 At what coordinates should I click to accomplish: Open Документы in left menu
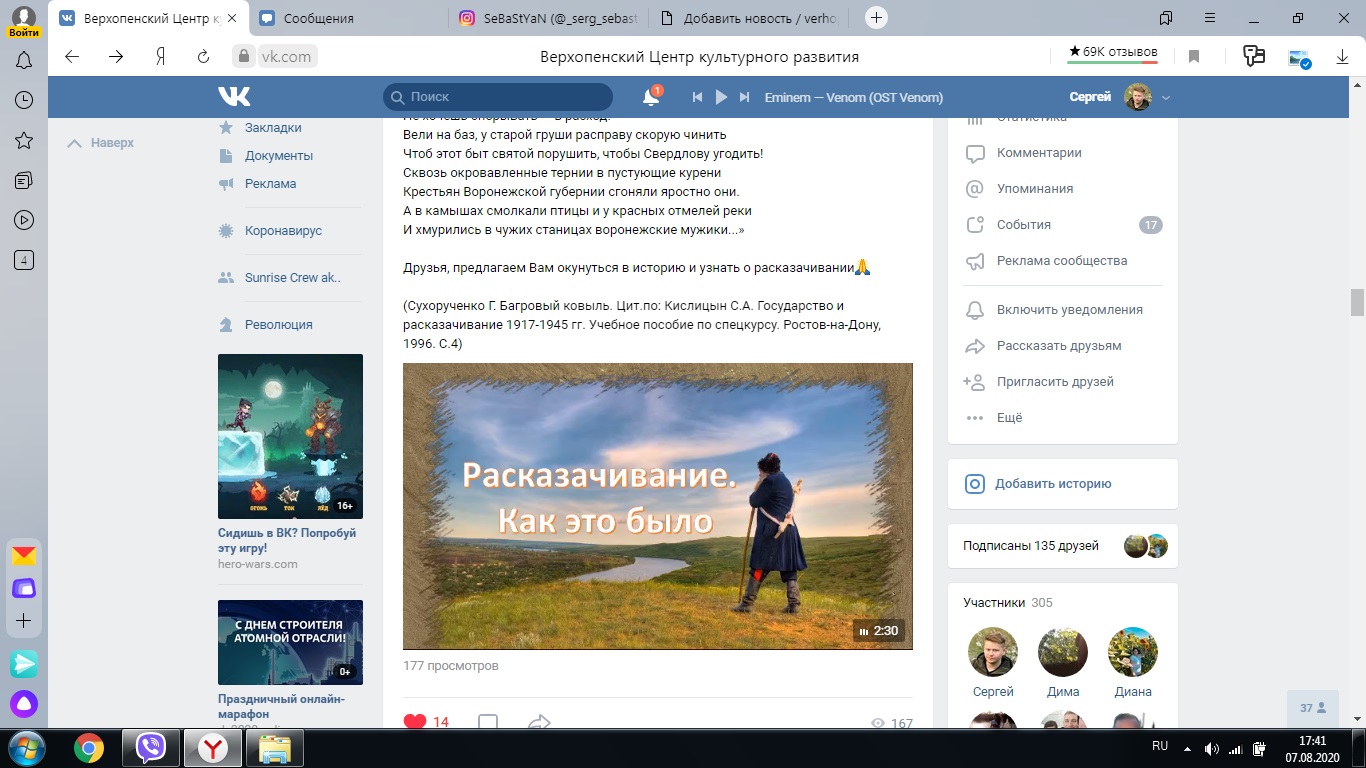click(279, 156)
